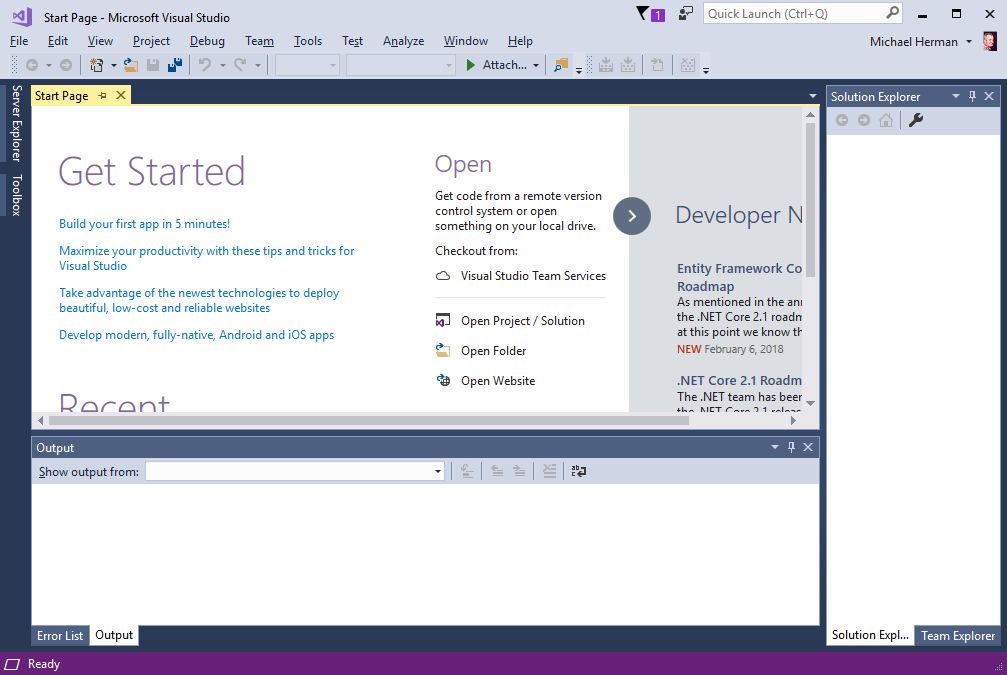Open the Analyze menu

403,41
